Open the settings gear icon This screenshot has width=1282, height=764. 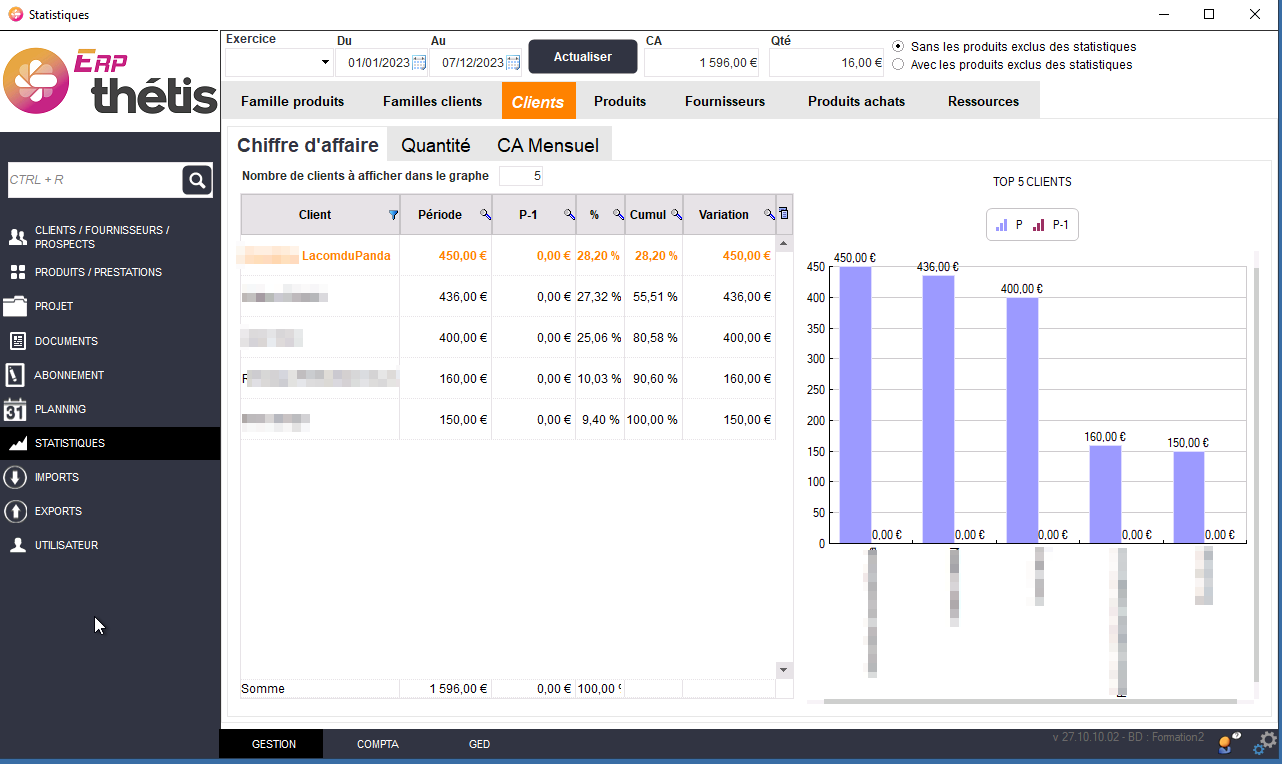1267,741
